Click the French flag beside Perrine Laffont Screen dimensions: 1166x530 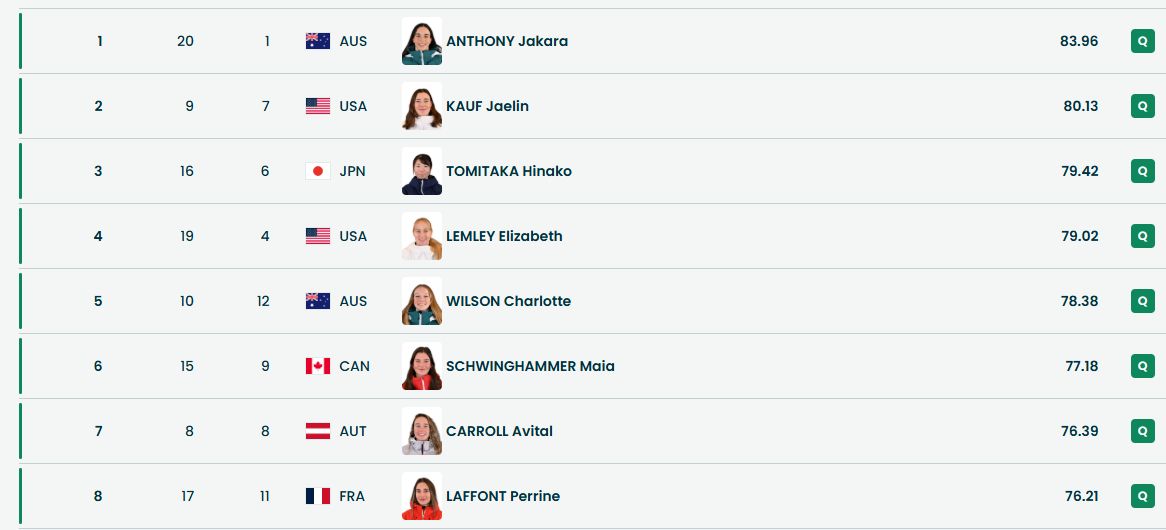click(x=317, y=496)
